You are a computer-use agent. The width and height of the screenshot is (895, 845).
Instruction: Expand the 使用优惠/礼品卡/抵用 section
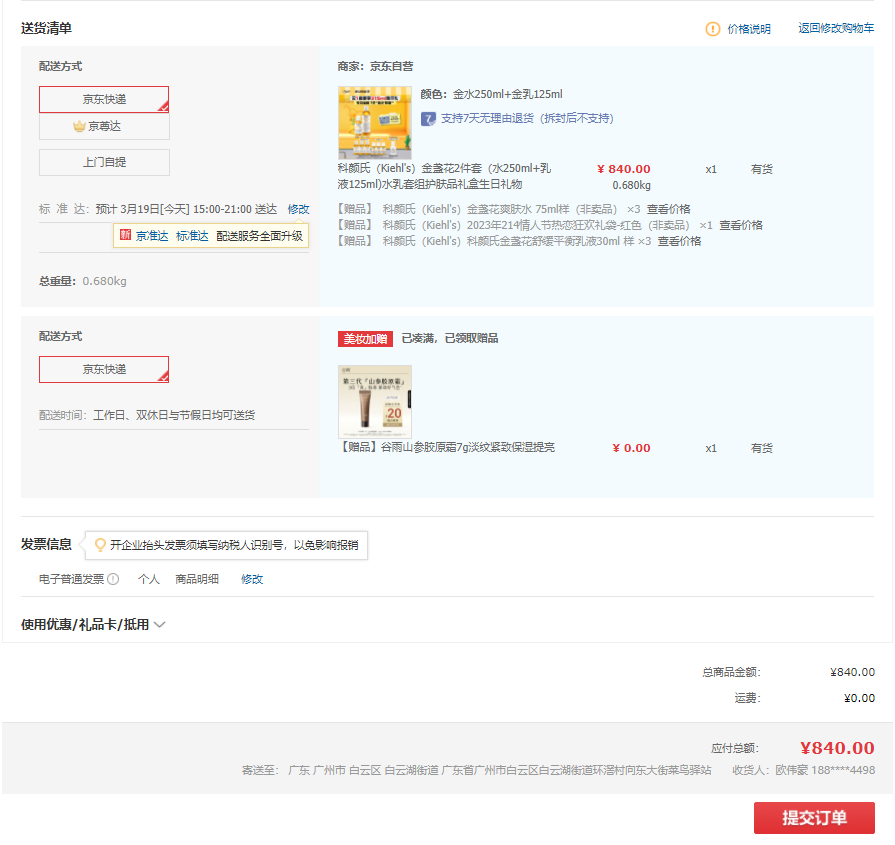(x=93, y=625)
